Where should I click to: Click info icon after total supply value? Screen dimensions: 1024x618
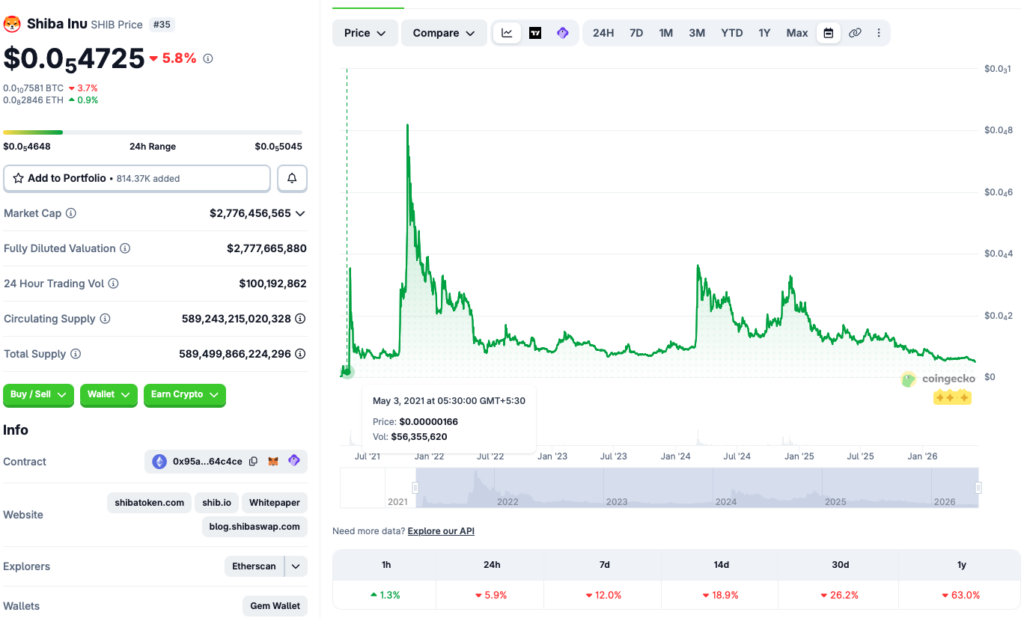[300, 354]
